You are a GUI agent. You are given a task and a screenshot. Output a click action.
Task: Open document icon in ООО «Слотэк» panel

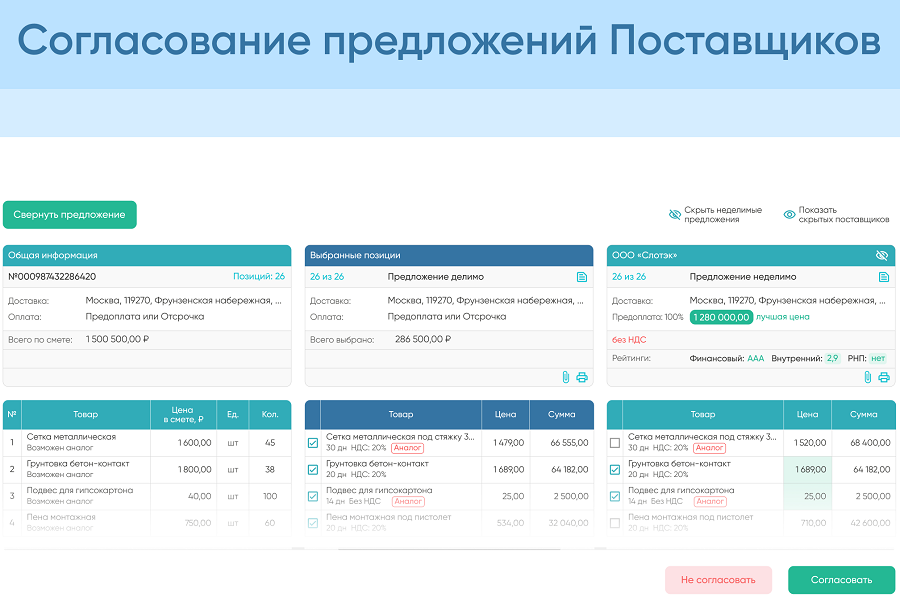(x=884, y=277)
